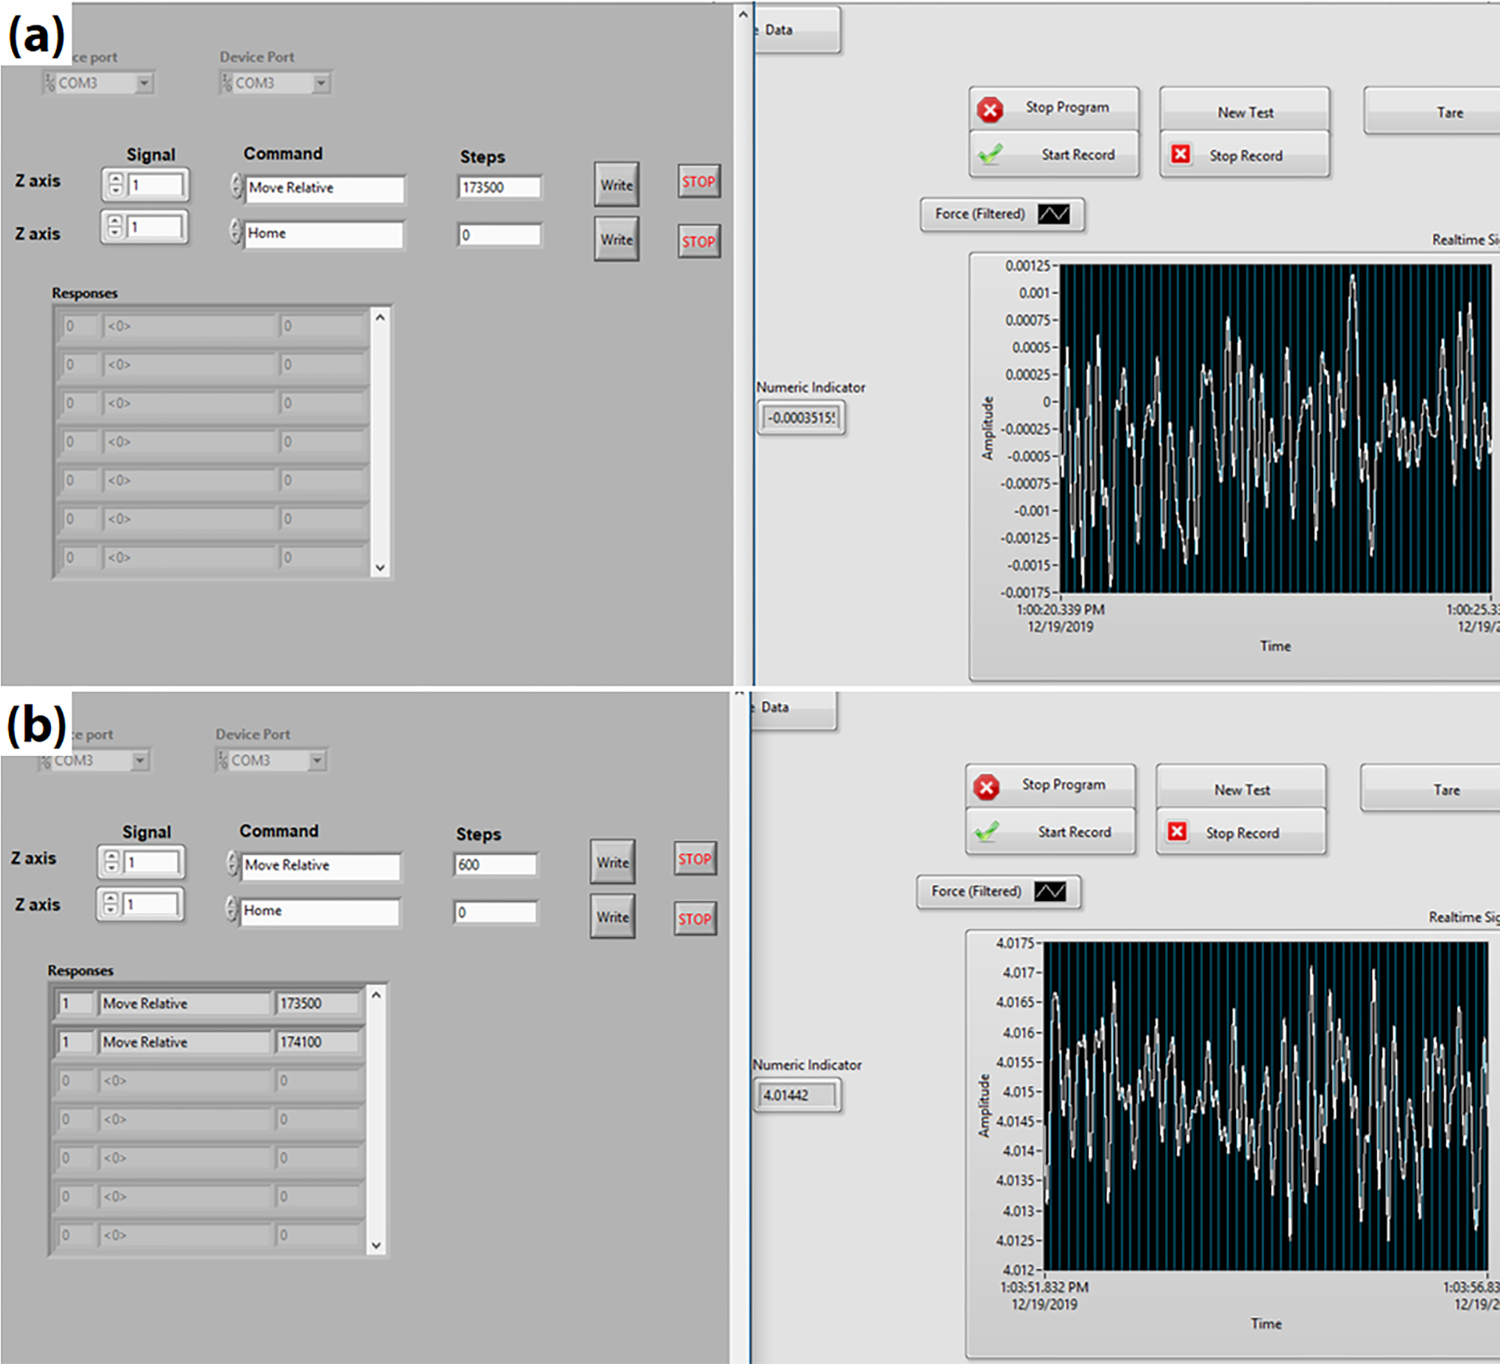
Task: Click the Responses list scroll-down arrow in panel (a)
Action: click(x=380, y=568)
